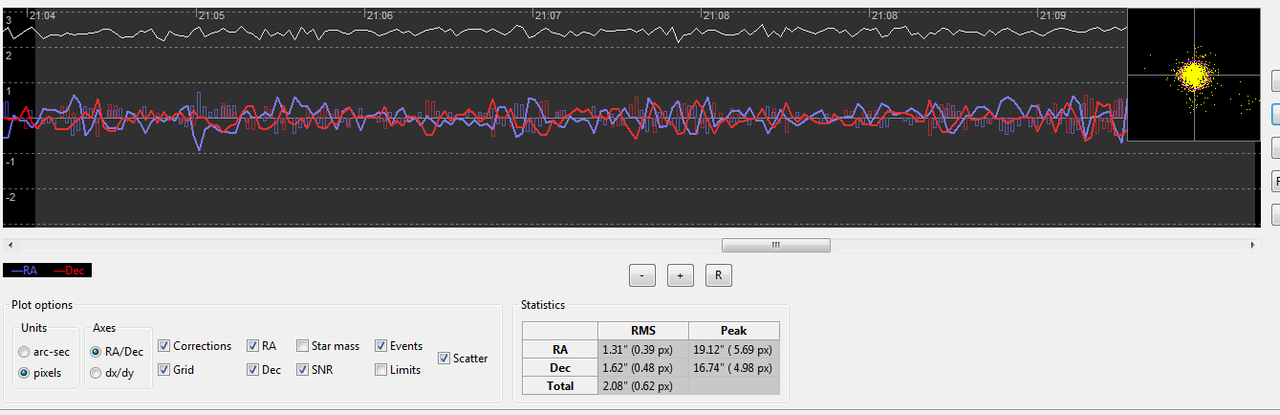
Task: Click the plus zoom-in button
Action: click(x=680, y=276)
